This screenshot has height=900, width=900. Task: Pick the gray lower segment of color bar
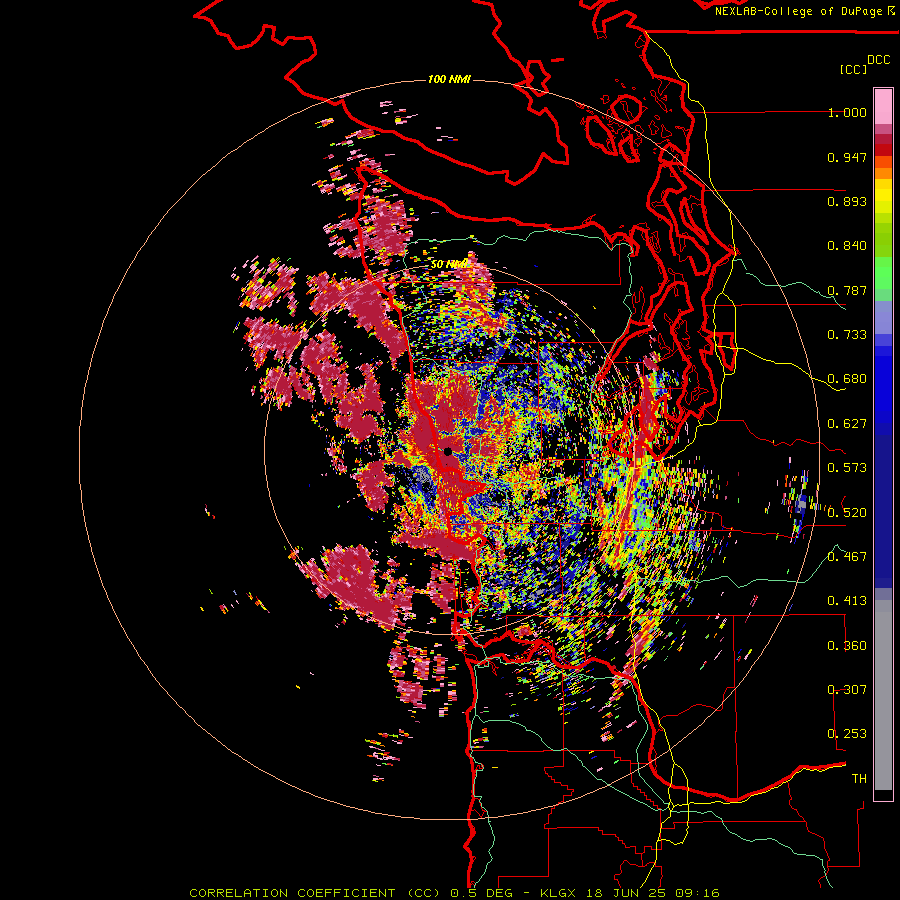883,700
